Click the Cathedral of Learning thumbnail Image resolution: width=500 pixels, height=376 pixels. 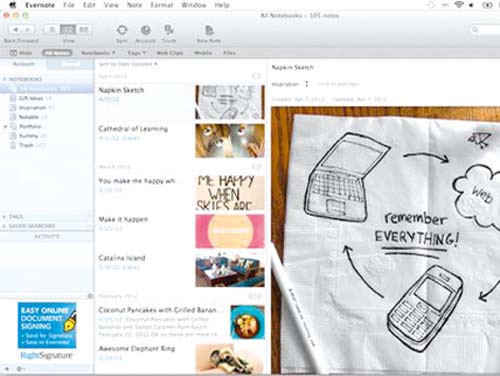pos(230,141)
